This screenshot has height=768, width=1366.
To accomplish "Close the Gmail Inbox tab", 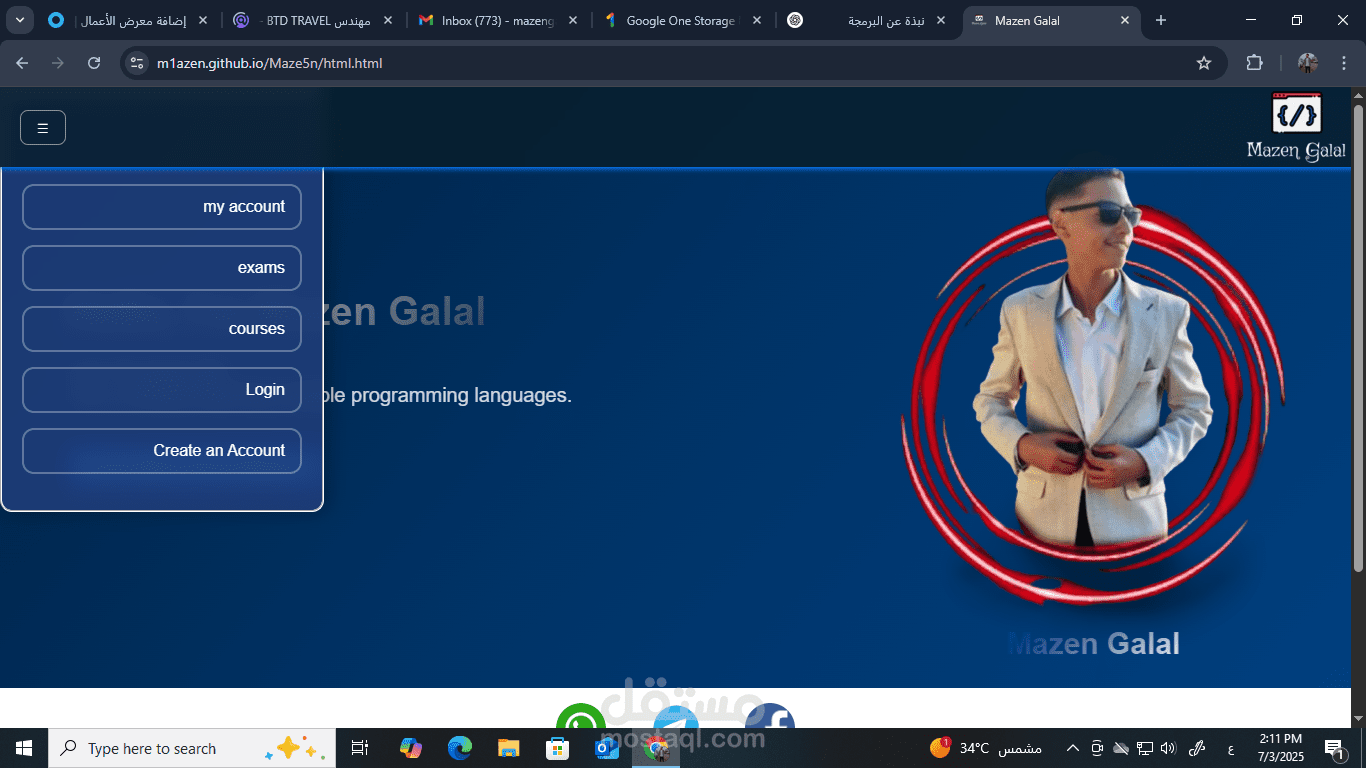I will coord(572,20).
